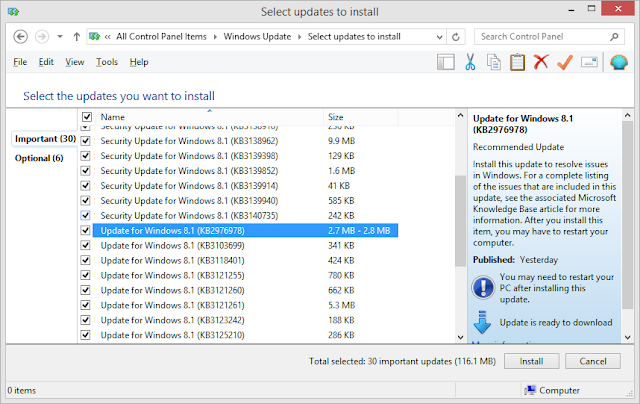Click the Cancel button
This screenshot has width=640, height=404.
point(593,361)
